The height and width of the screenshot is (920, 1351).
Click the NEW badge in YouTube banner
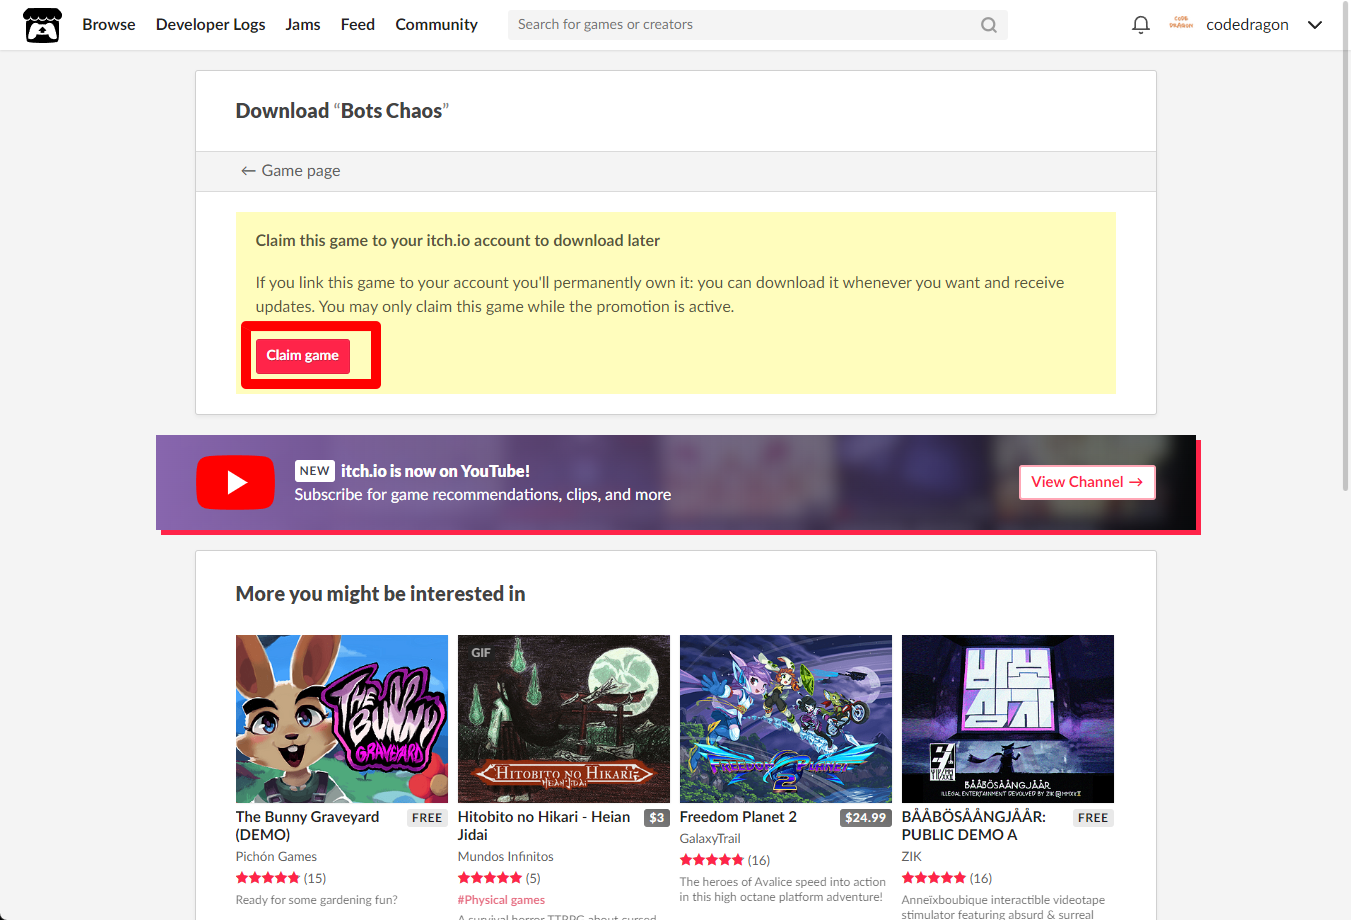click(x=315, y=471)
